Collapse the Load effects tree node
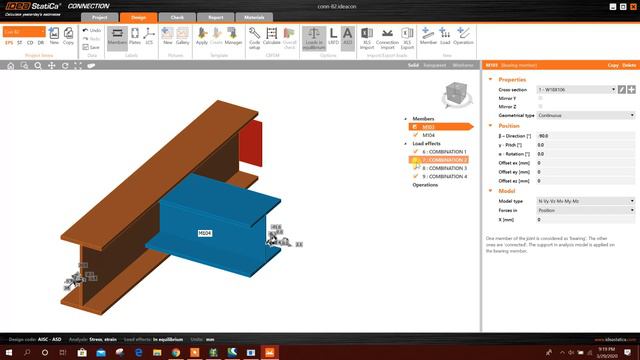Viewport: 640px width, 360px height. coord(406,144)
